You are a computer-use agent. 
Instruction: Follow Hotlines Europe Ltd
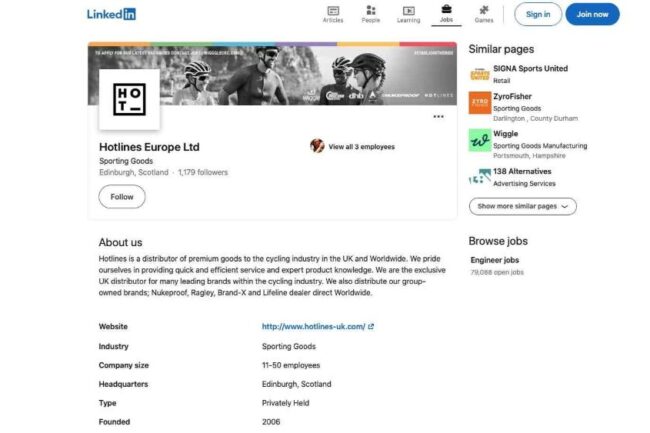[122, 197]
